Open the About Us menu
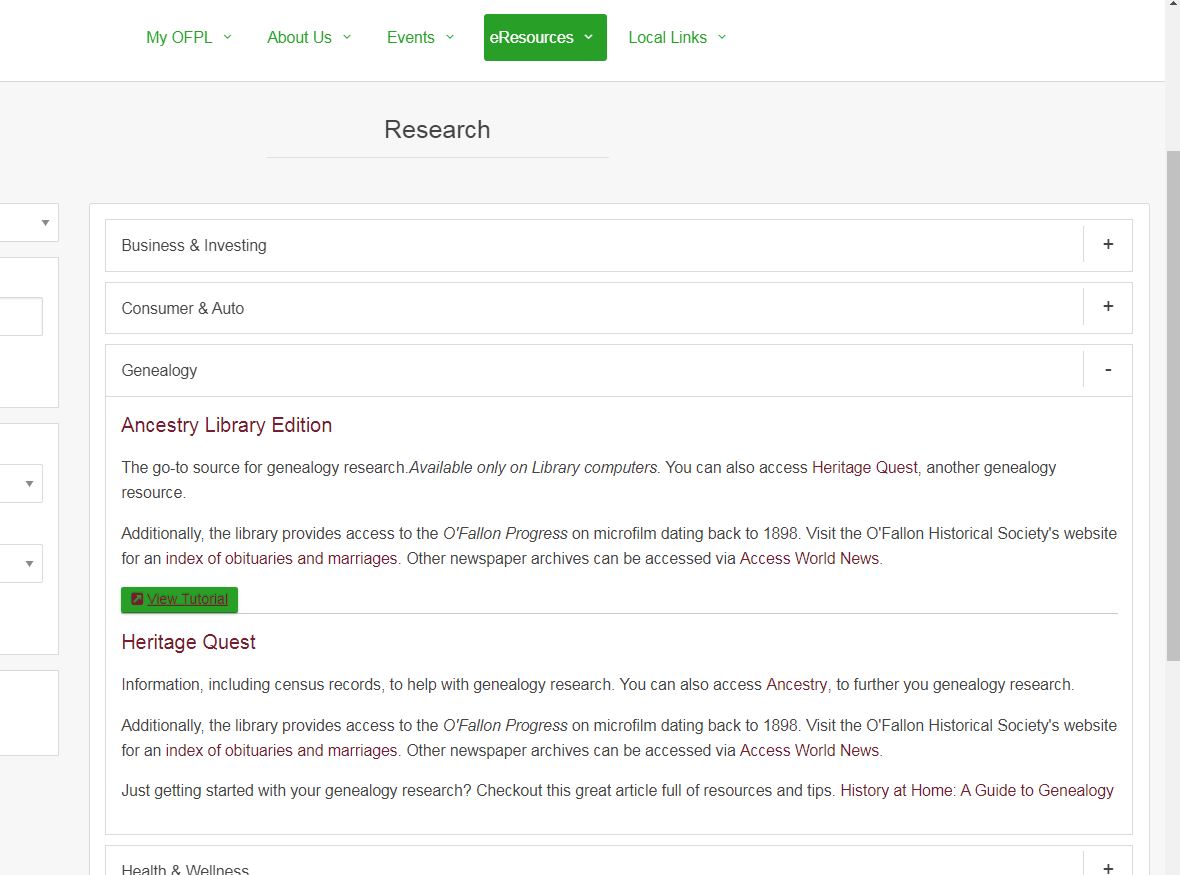This screenshot has height=875, width=1180. (308, 38)
